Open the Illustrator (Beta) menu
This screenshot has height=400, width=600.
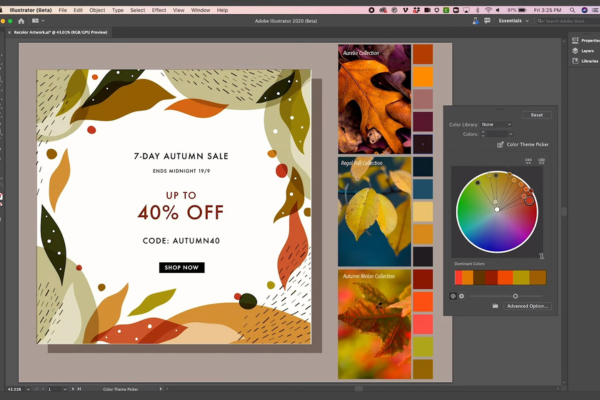tap(31, 10)
